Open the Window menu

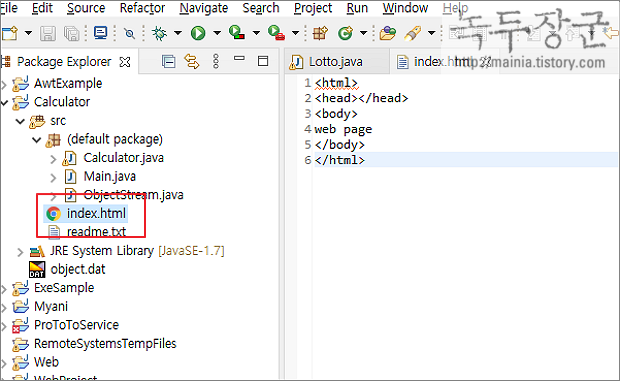click(x=405, y=8)
